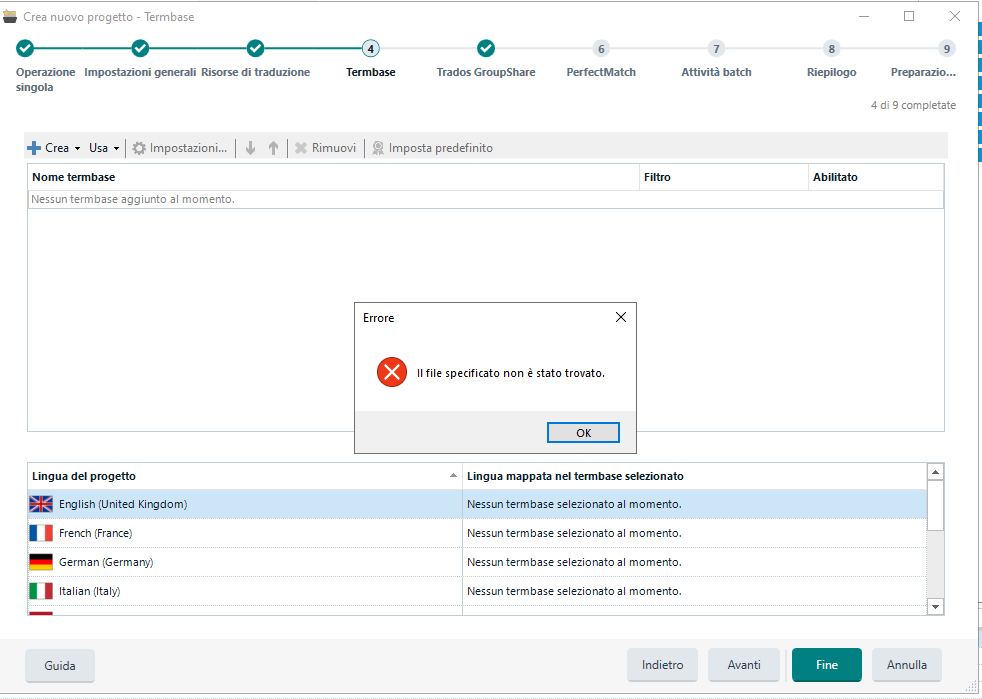The height and width of the screenshot is (699, 982).
Task: Click the Annulla button
Action: pos(907,665)
